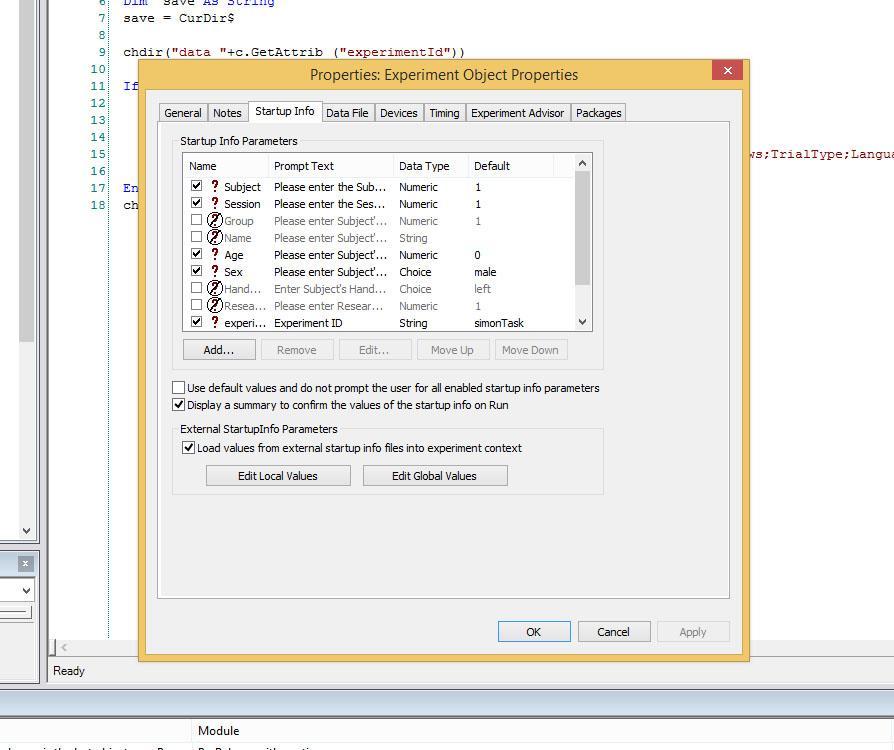The image size is (894, 750).
Task: Click the Apply button
Action: (x=693, y=632)
